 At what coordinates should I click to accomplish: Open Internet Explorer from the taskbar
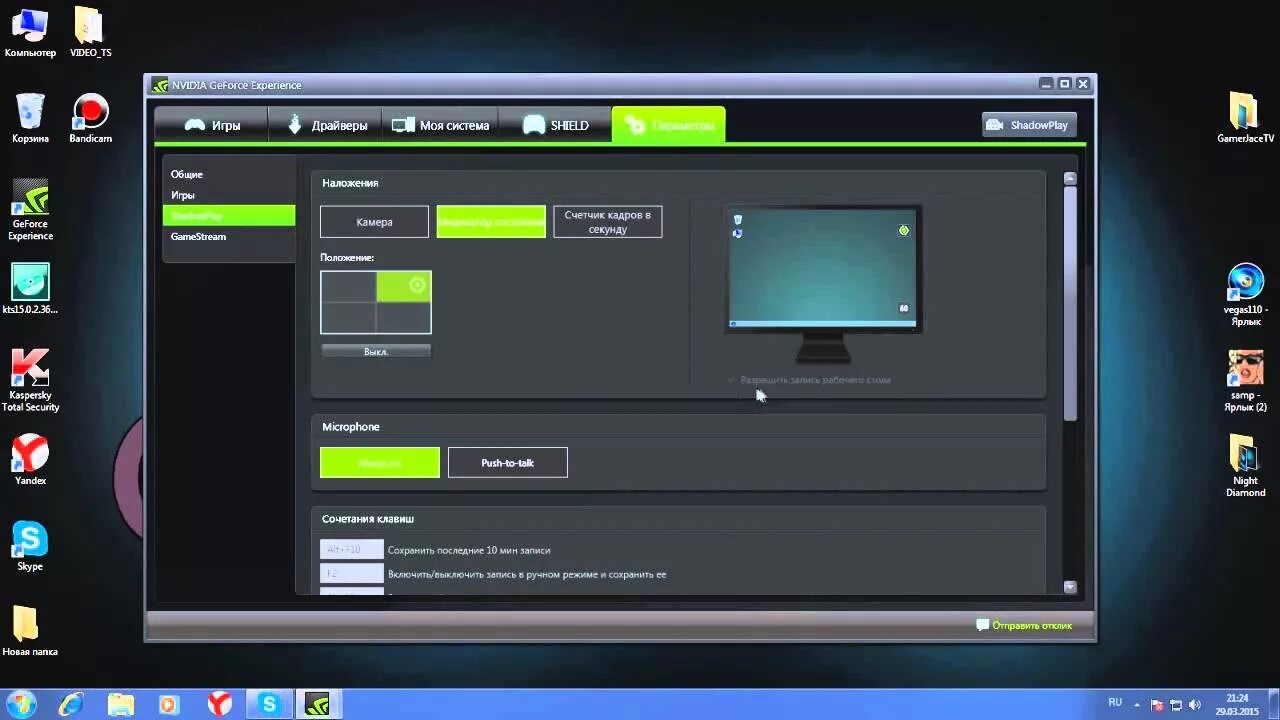coord(71,704)
